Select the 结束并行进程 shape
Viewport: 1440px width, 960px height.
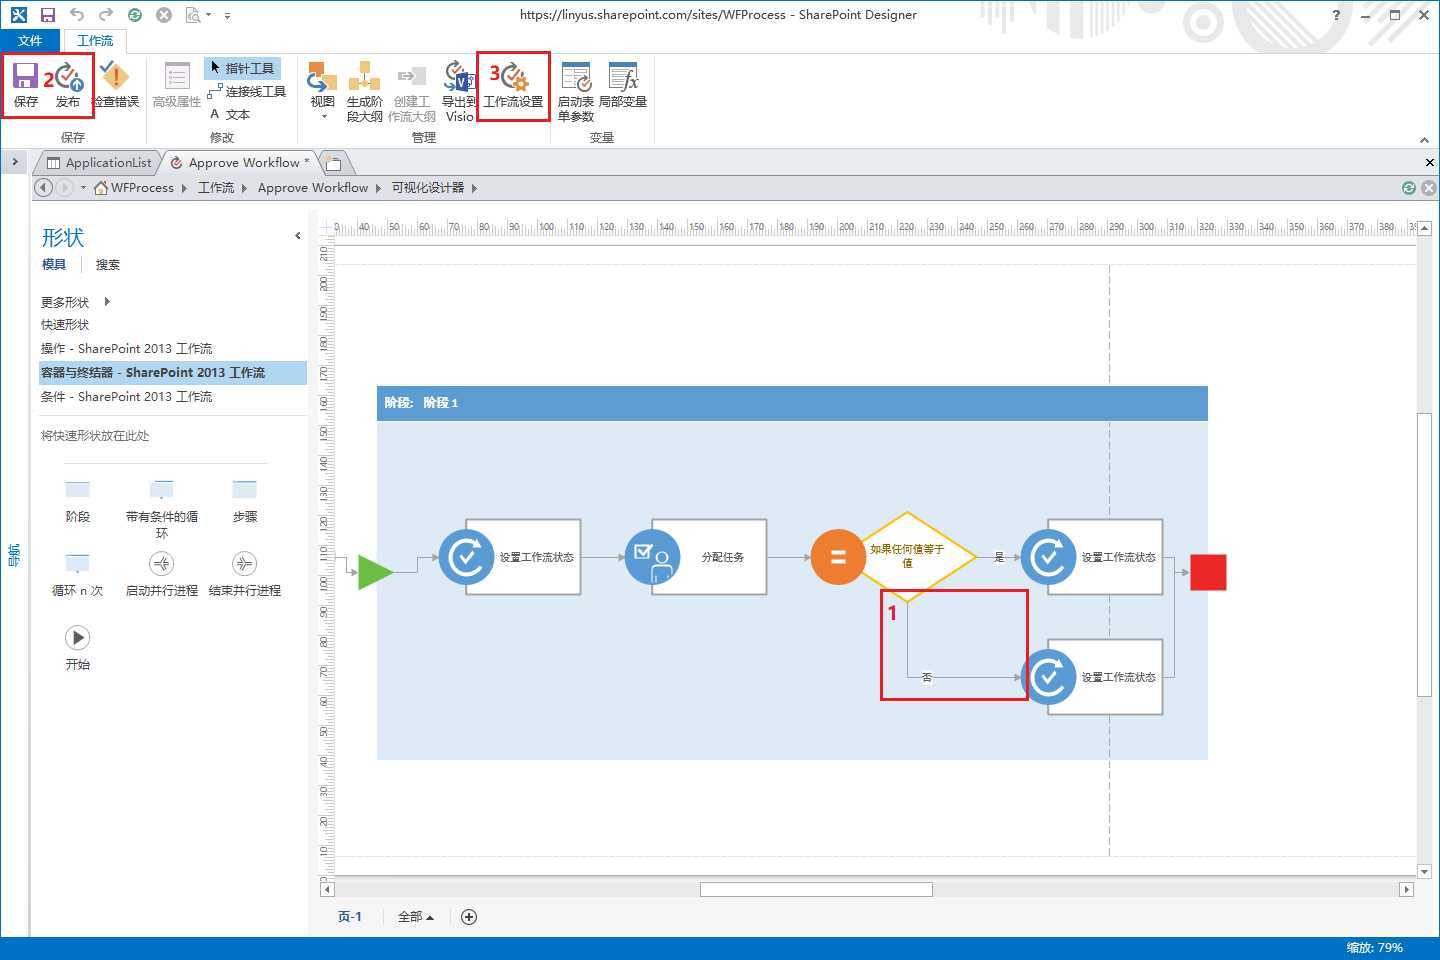click(245, 575)
